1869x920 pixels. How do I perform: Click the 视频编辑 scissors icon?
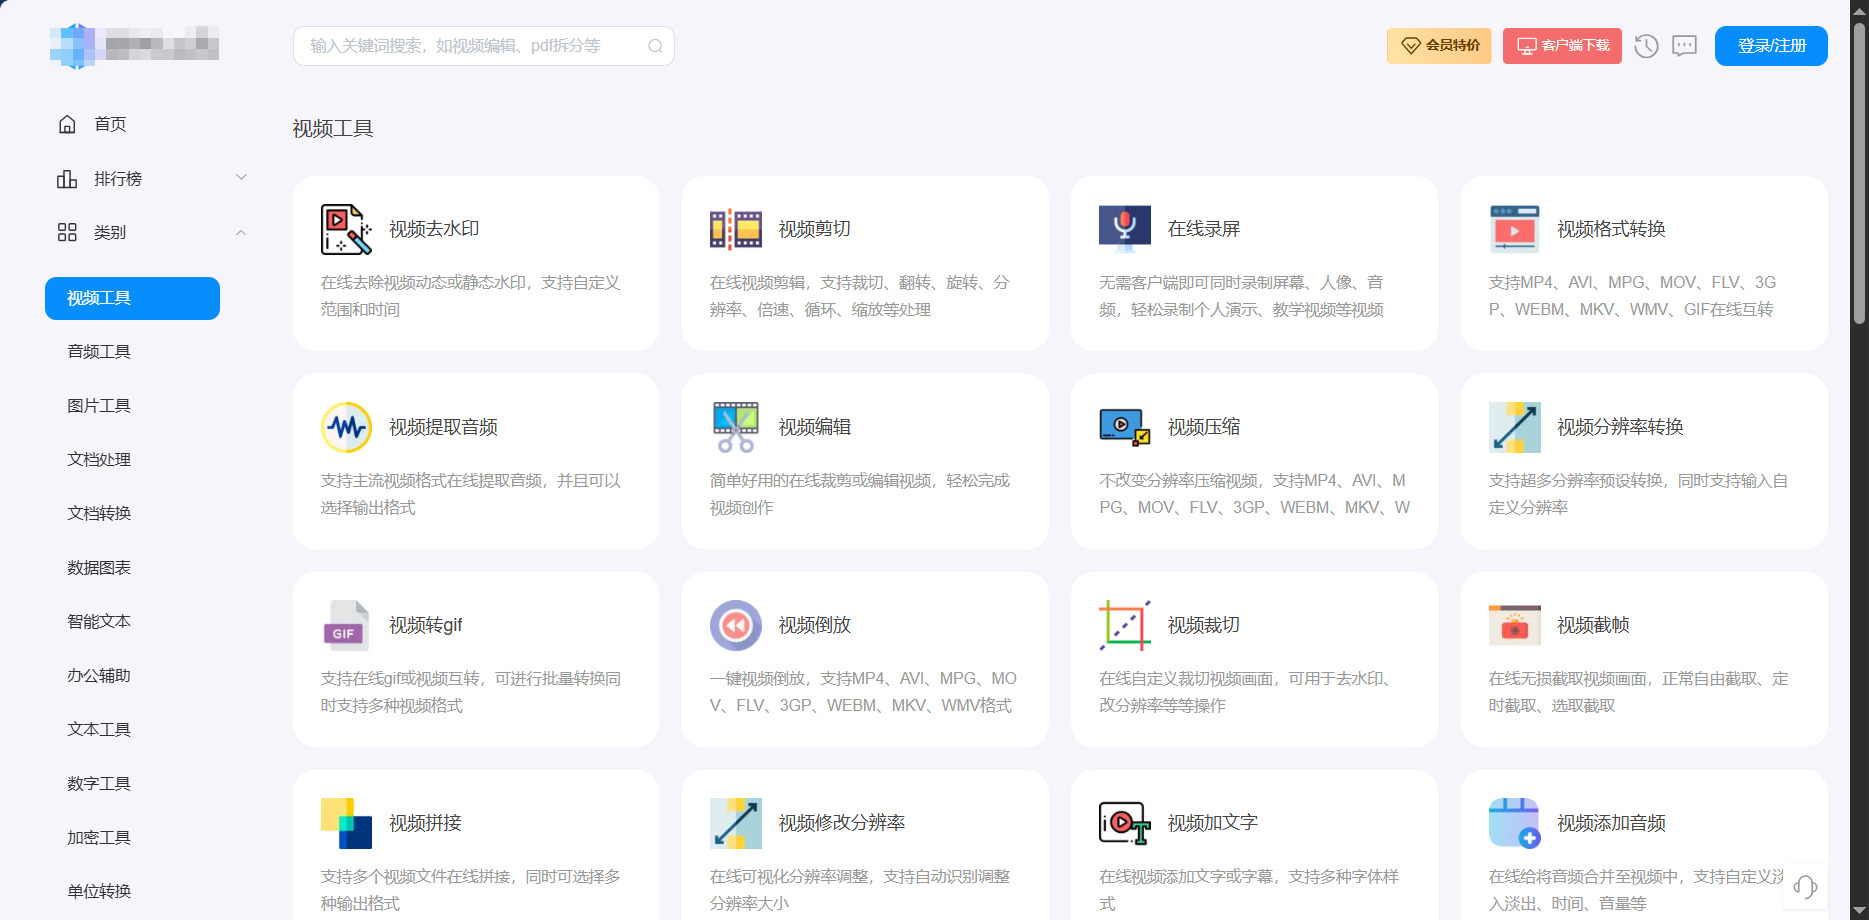pos(736,427)
